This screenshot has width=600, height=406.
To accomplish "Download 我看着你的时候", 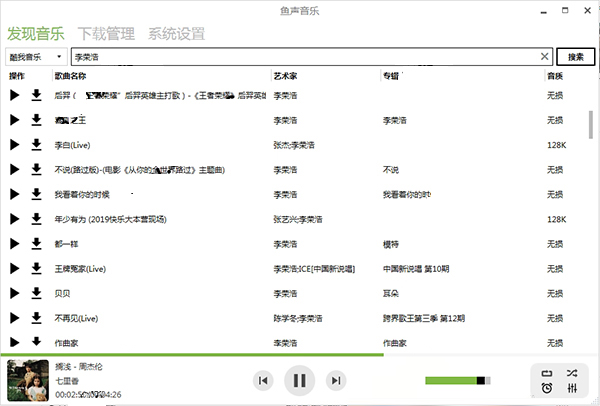I will point(36,194).
